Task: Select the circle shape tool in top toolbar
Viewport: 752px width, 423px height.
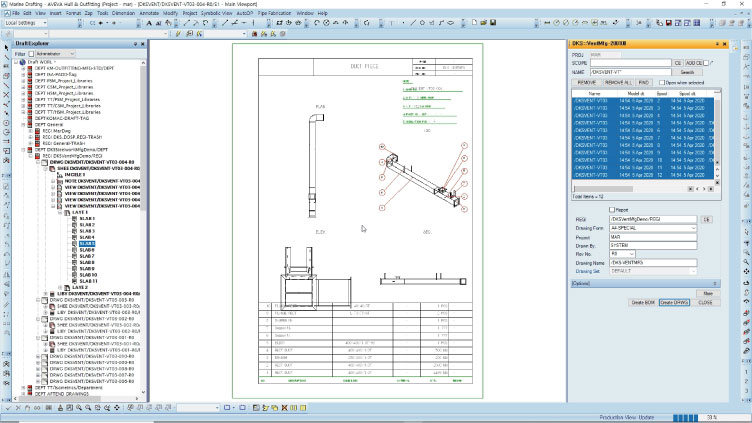Action: [x=422, y=23]
